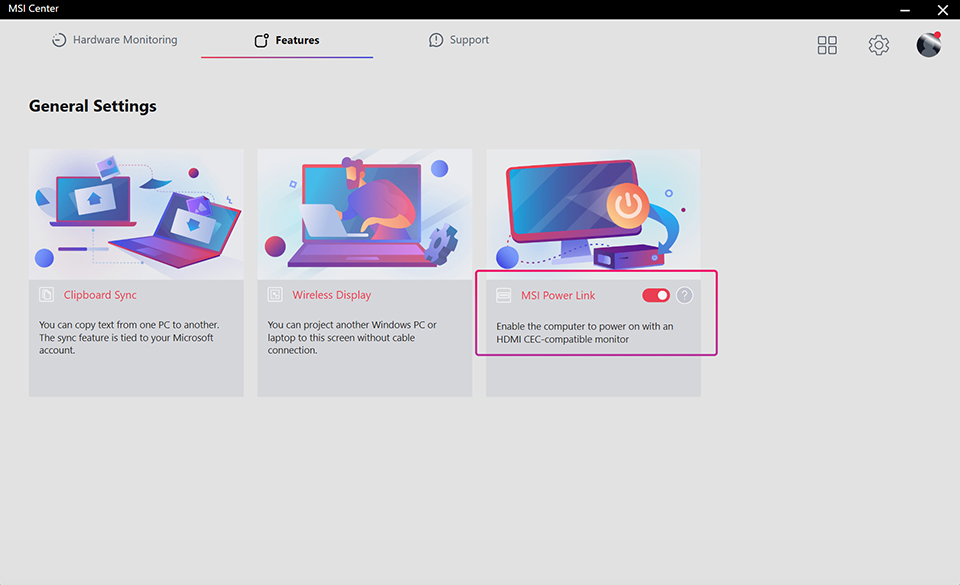Open the Wireless Display title link
960x585 pixels.
[331, 295]
